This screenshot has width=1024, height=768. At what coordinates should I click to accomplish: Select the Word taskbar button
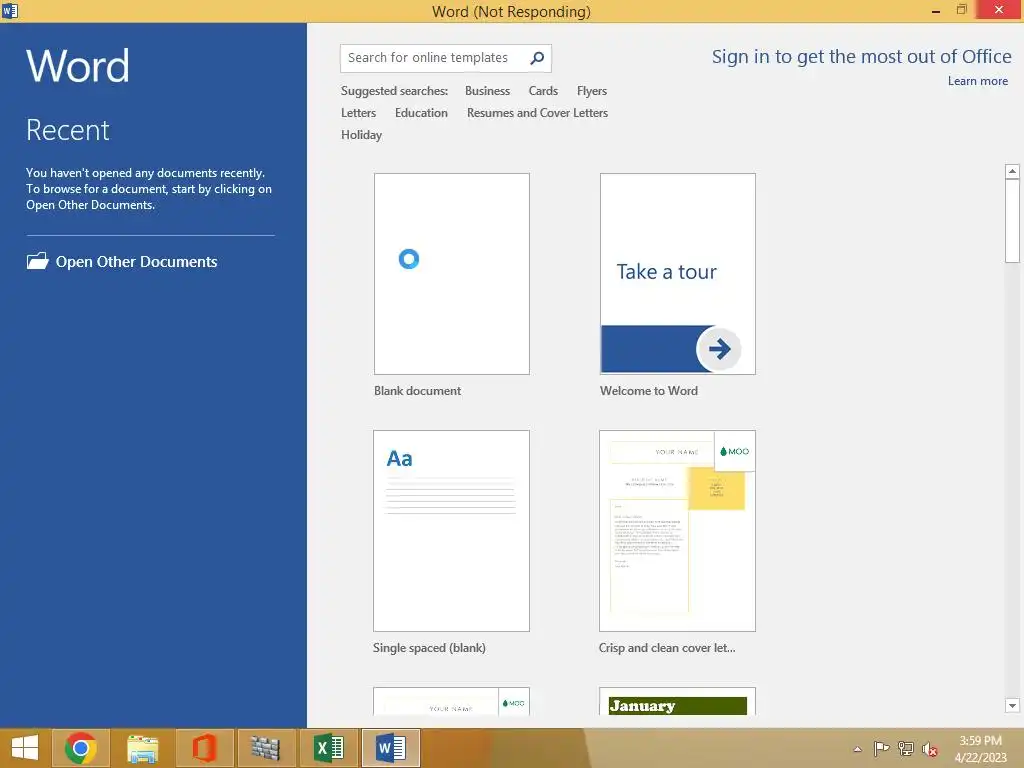[x=391, y=748]
